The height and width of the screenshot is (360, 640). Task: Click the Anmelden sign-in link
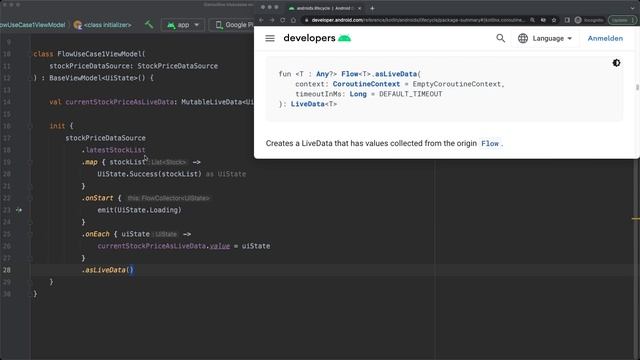(x=605, y=38)
